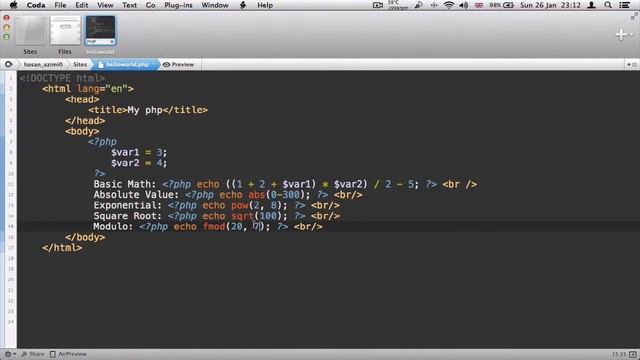
Task: Click the battery status indicator
Action: coord(501,5)
